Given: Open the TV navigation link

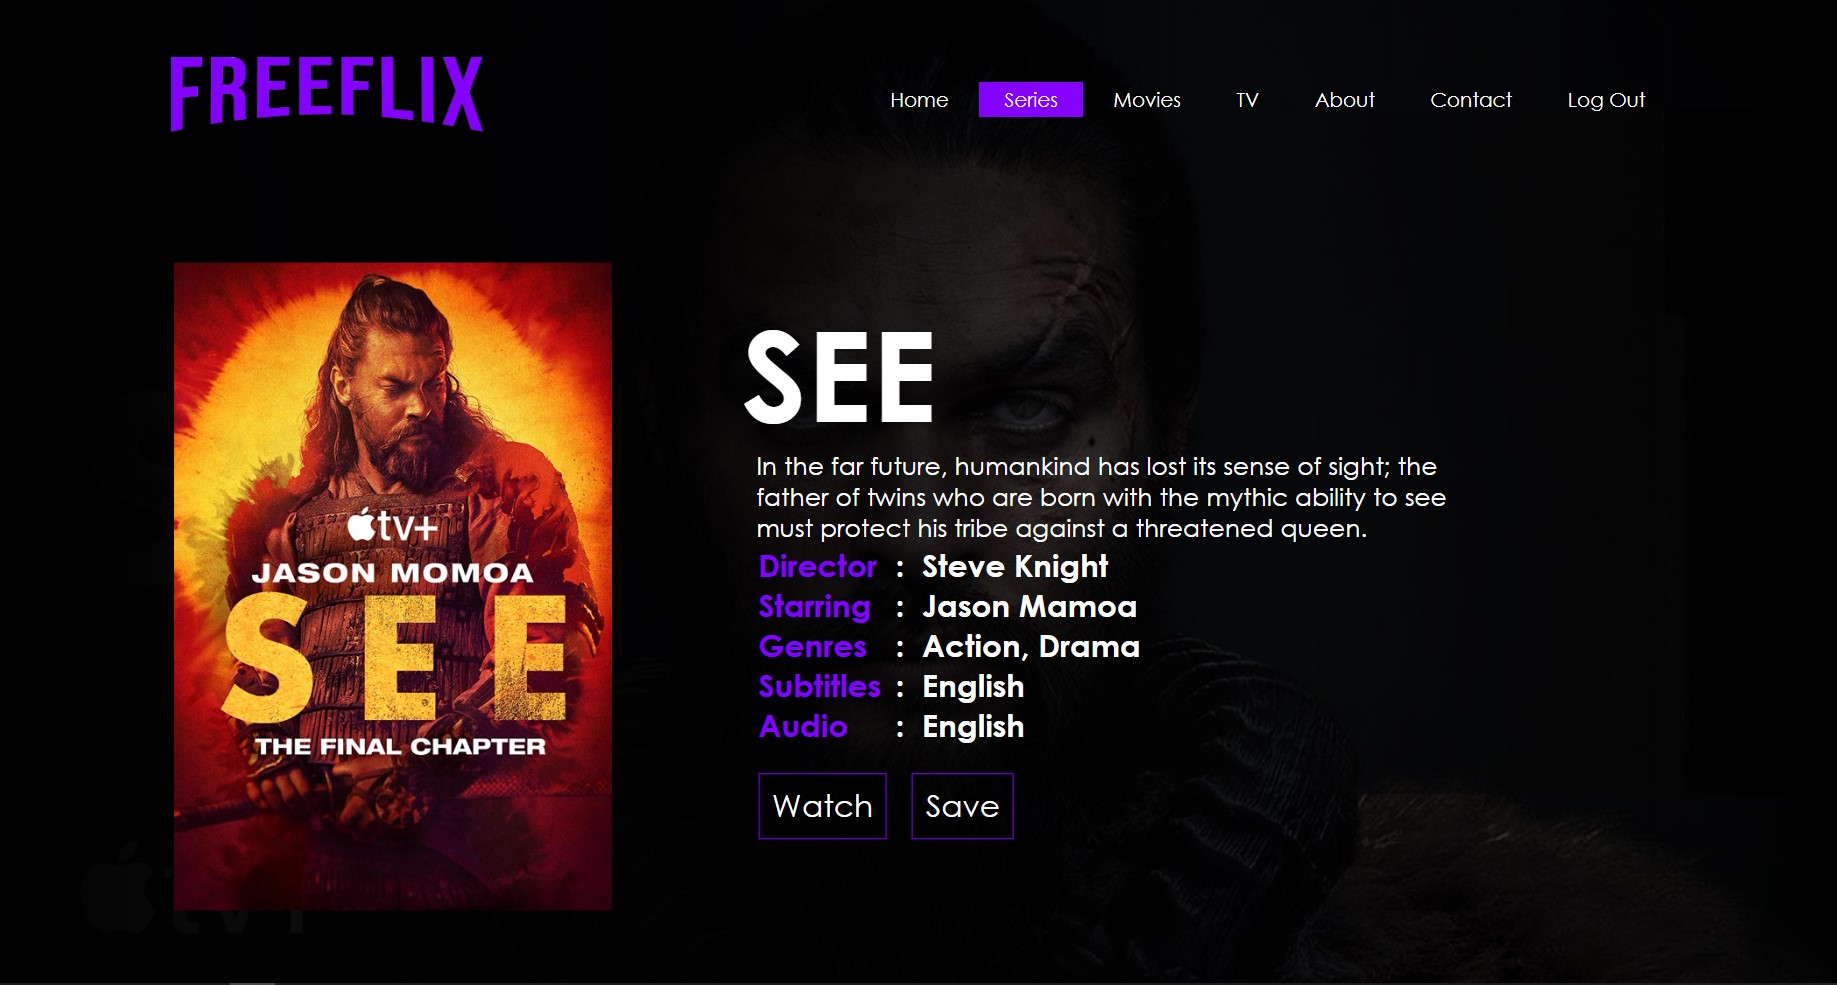Looking at the screenshot, I should pos(1247,100).
